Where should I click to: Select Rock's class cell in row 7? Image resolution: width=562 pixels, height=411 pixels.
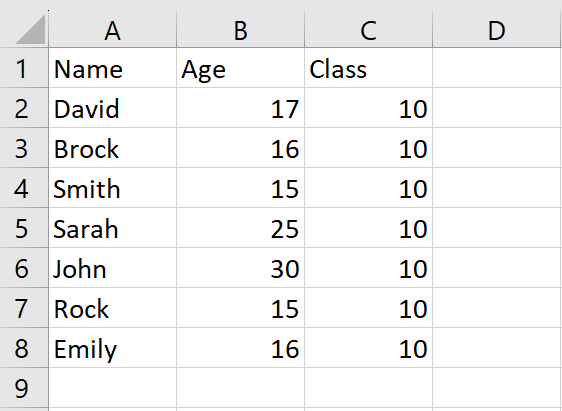[368, 308]
